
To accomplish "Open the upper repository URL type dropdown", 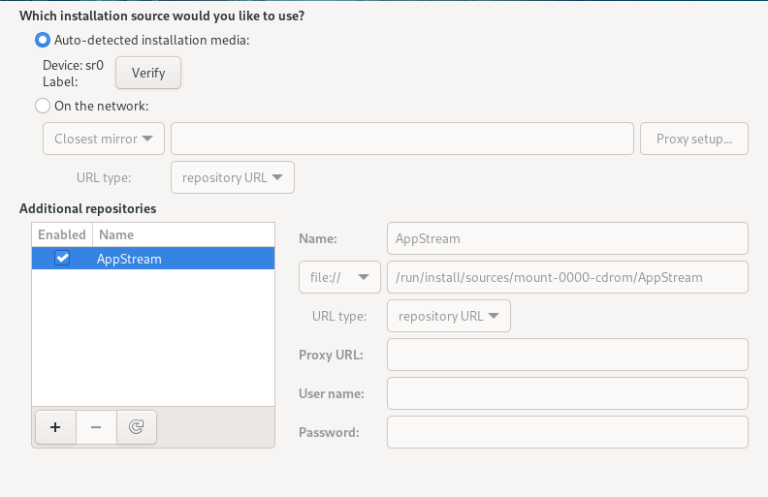I will click(x=233, y=177).
